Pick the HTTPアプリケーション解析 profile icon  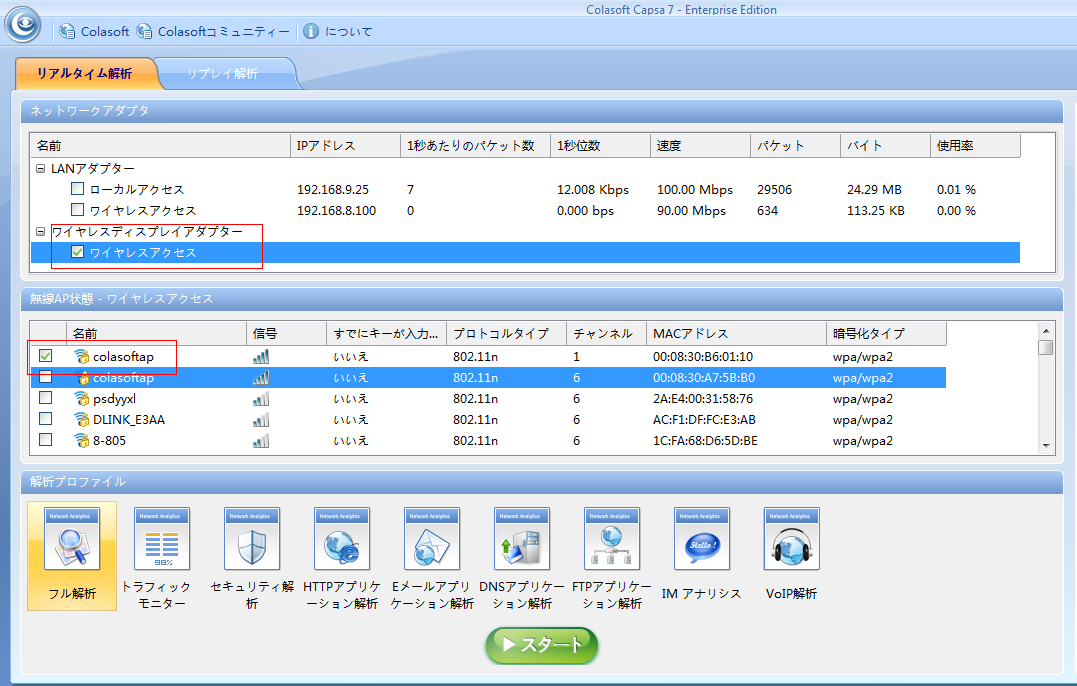point(341,539)
